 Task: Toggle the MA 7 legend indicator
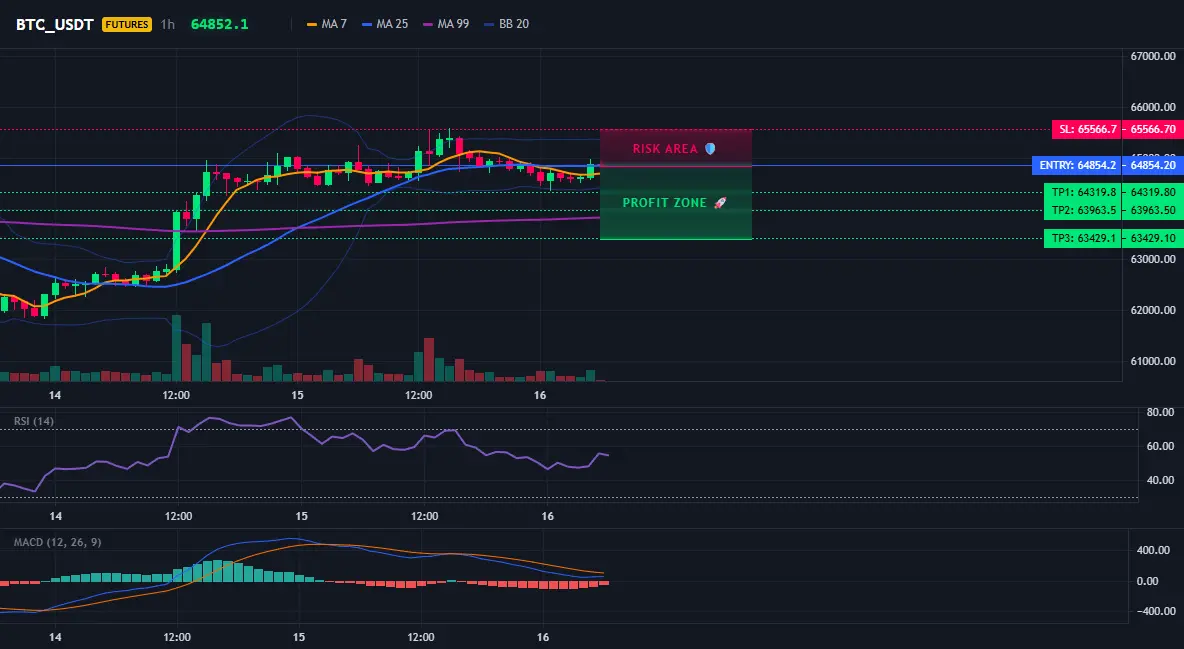(x=327, y=24)
